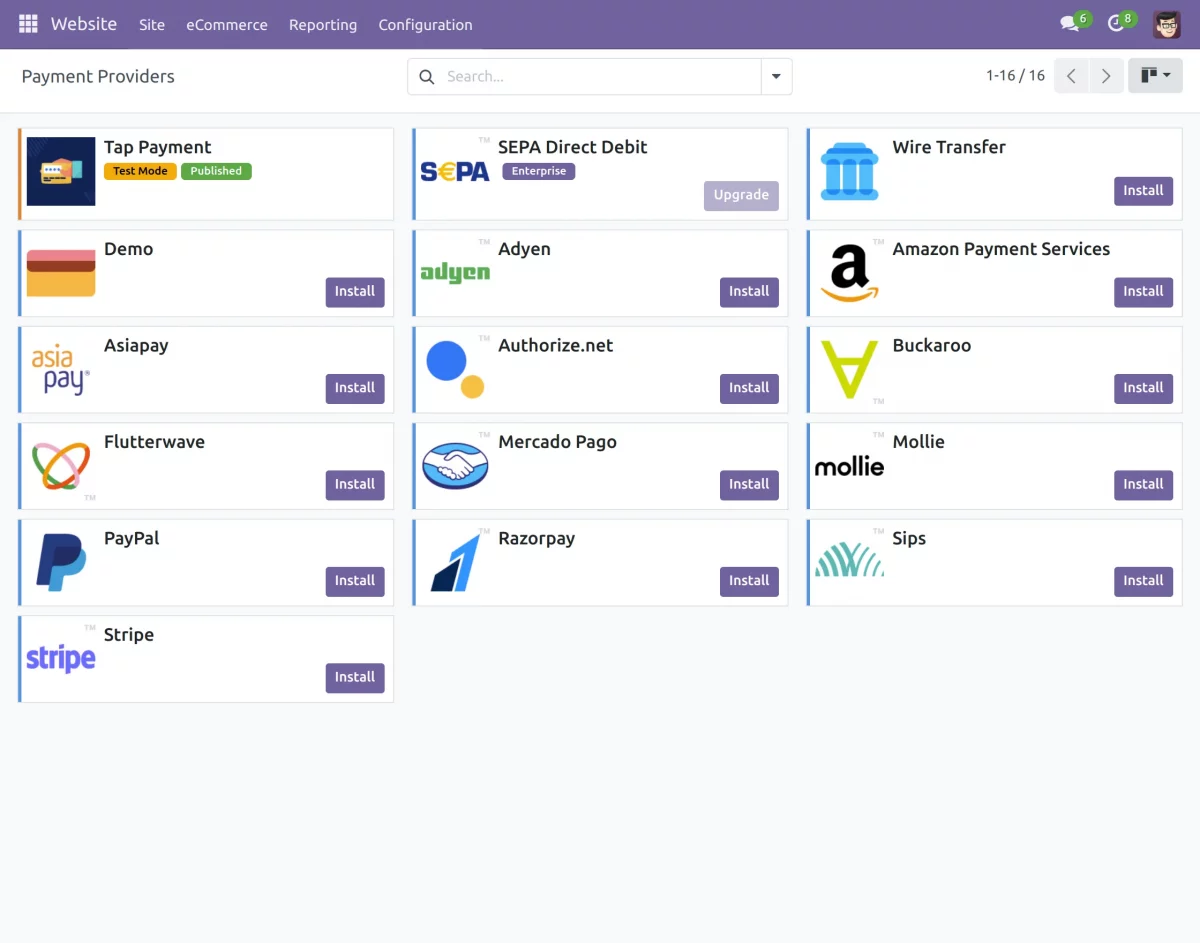This screenshot has width=1200, height=943.
Task: Open the view switcher dropdown
Action: pos(1155,76)
